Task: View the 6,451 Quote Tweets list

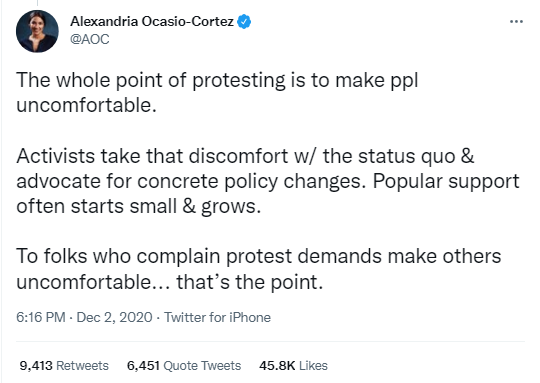Action: click(x=184, y=365)
